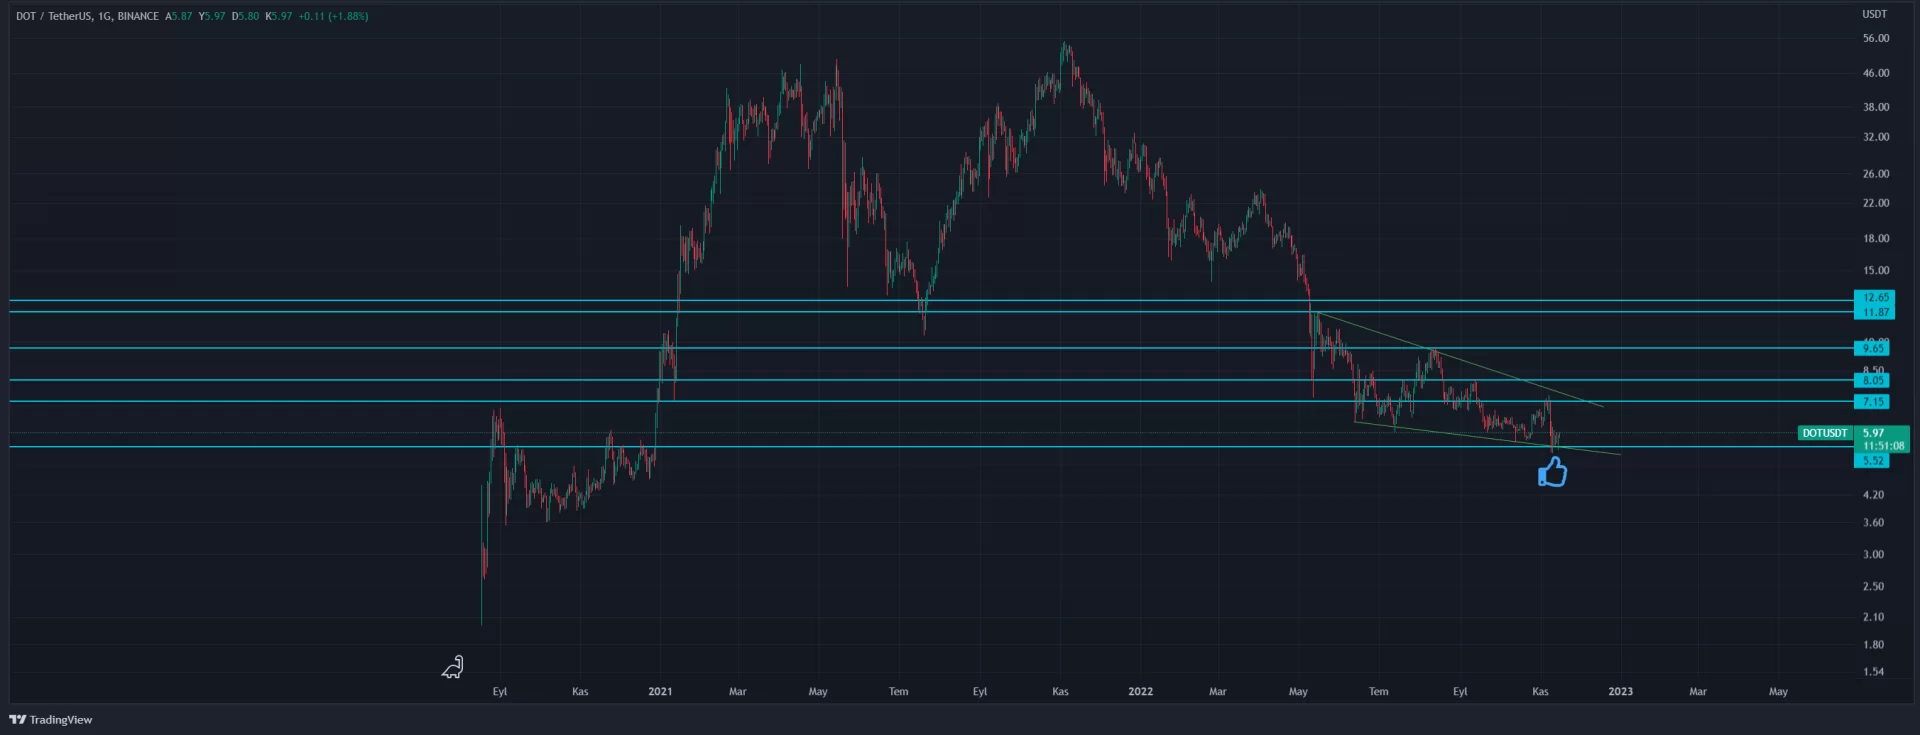Click the 56.00 mark on price scale
Viewport: 1920px width, 735px height.
1875,38
